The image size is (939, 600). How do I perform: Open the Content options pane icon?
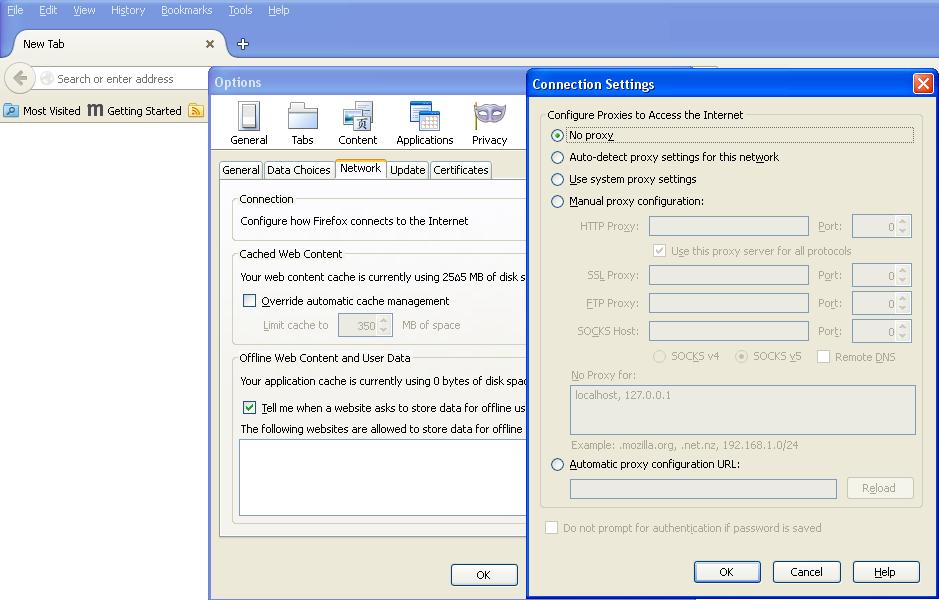[x=358, y=123]
